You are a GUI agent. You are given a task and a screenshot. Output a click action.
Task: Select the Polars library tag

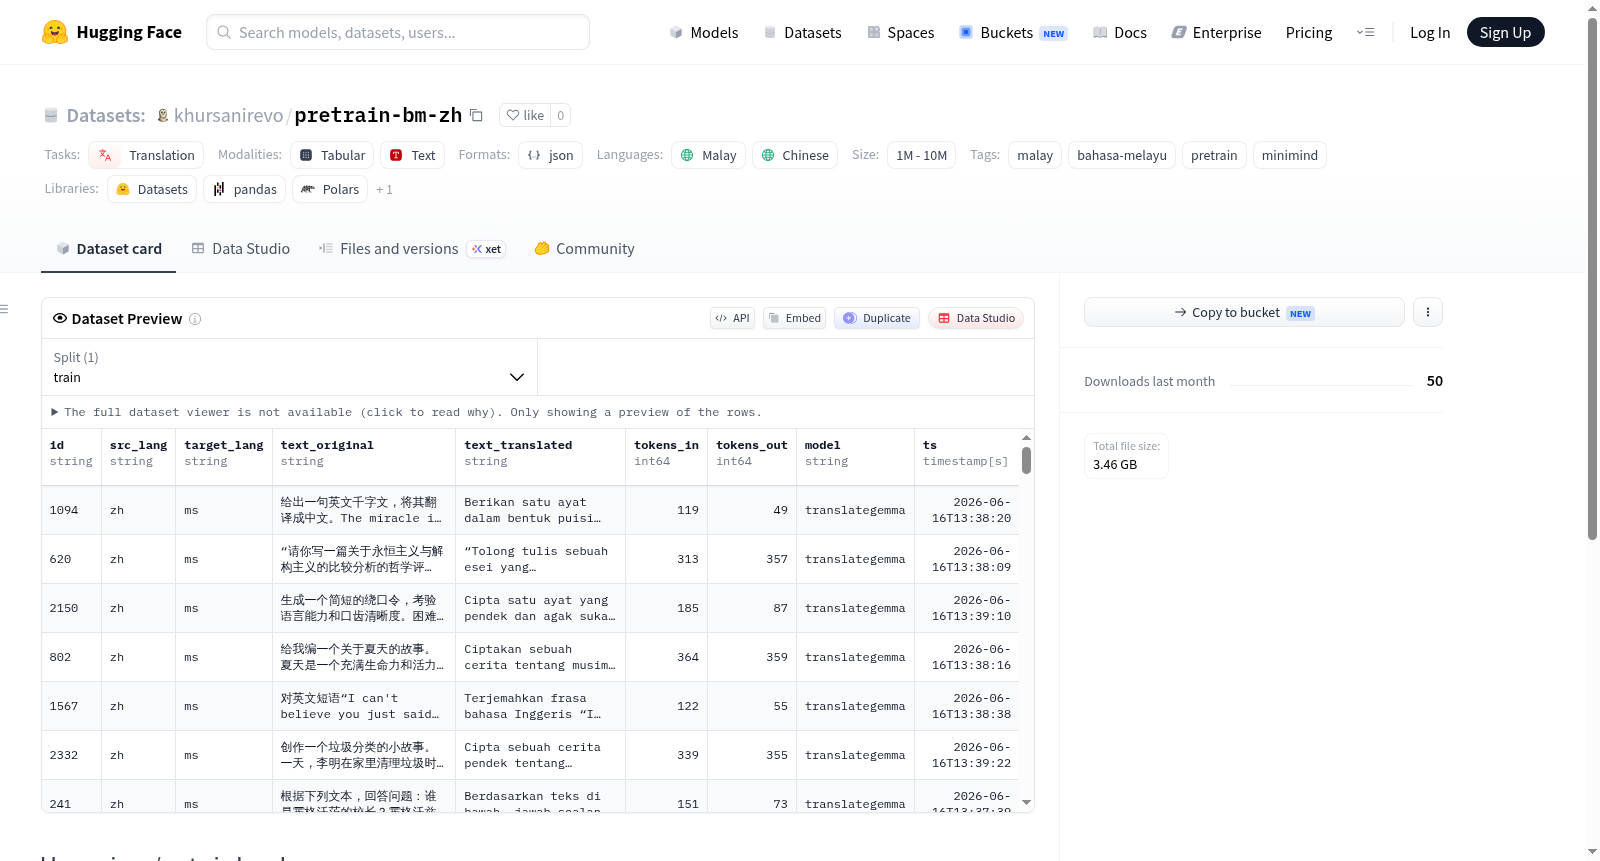coord(330,189)
